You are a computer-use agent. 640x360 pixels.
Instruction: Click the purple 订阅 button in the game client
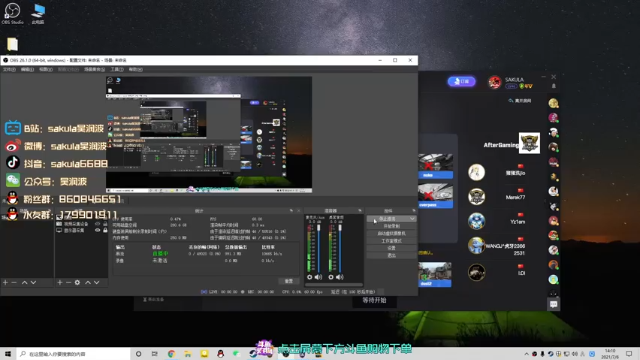coord(462,82)
